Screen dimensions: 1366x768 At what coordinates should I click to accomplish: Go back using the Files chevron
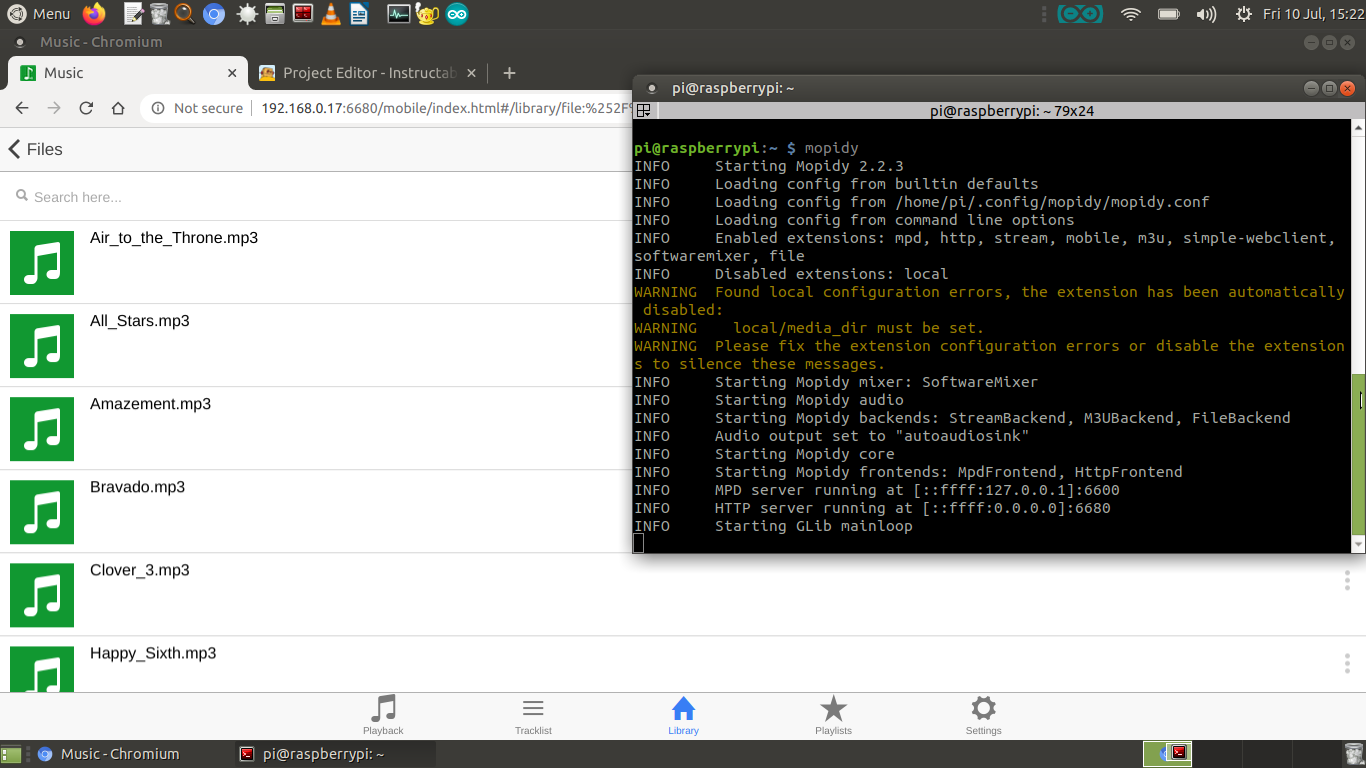click(35, 149)
